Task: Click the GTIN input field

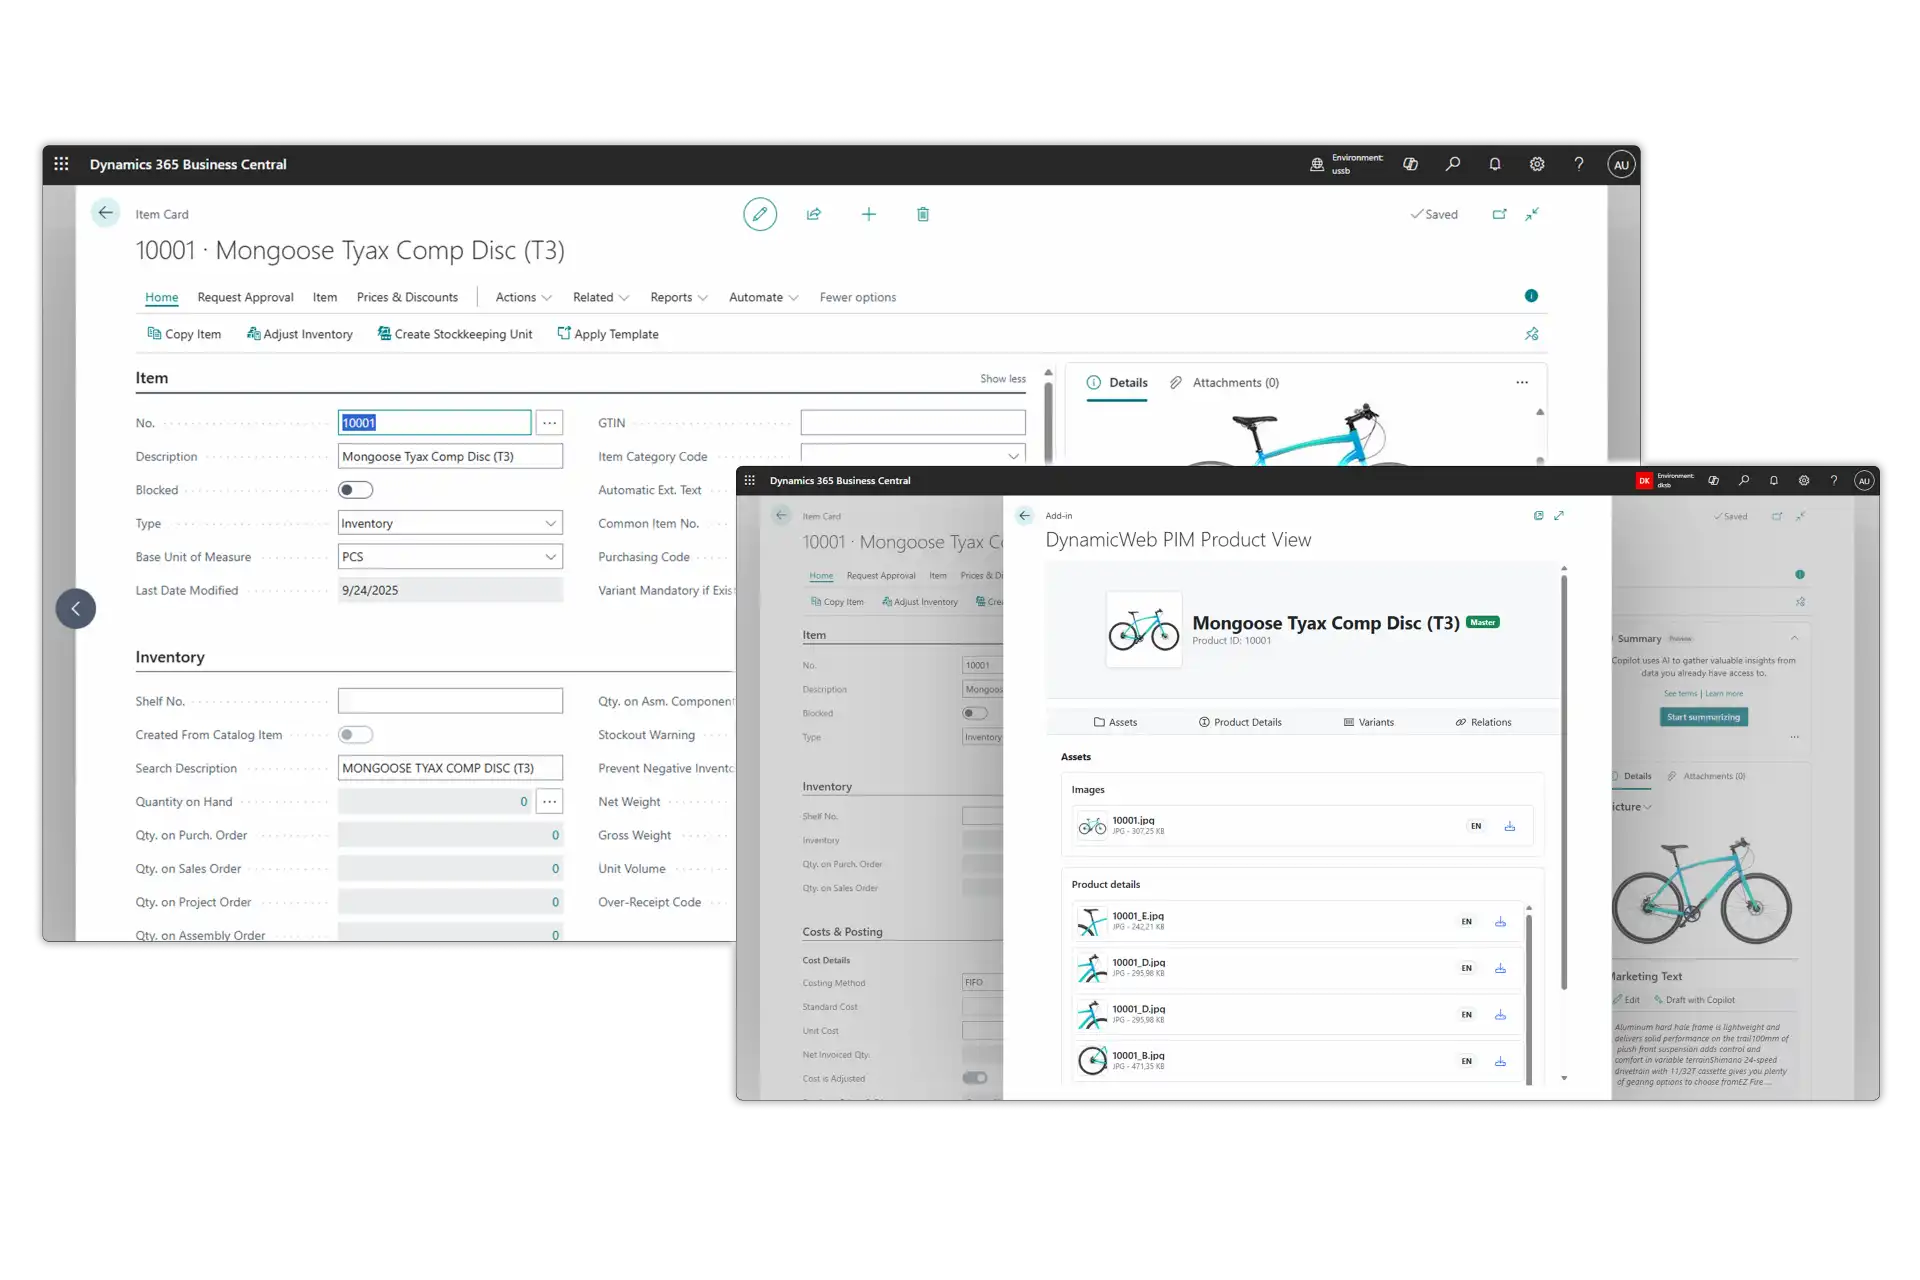Action: [x=912, y=423]
